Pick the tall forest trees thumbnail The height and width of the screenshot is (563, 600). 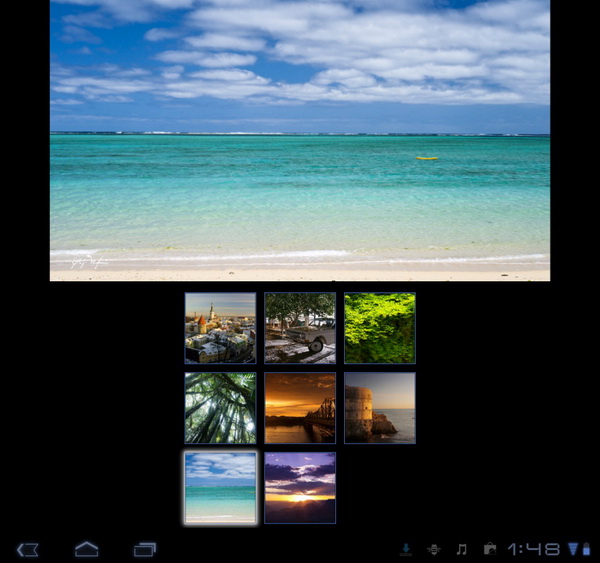220,408
